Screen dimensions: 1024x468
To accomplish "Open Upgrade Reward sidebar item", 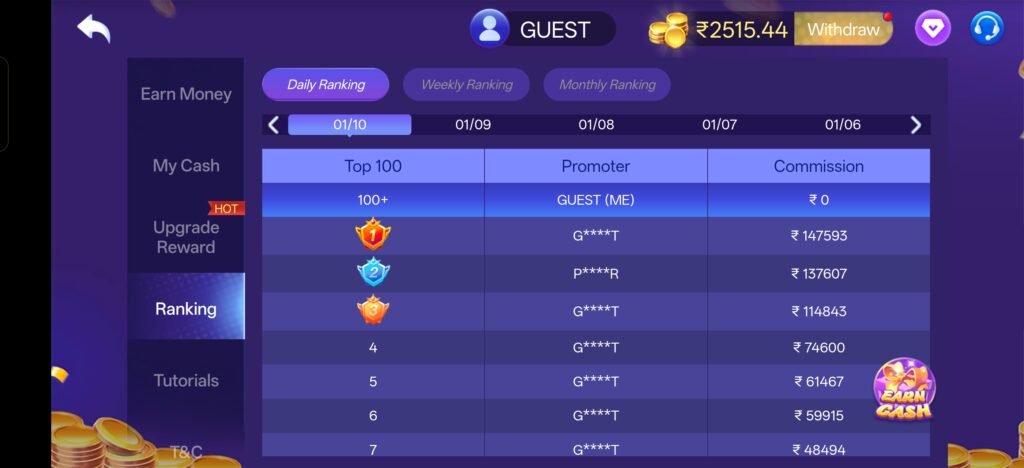I will [186, 237].
